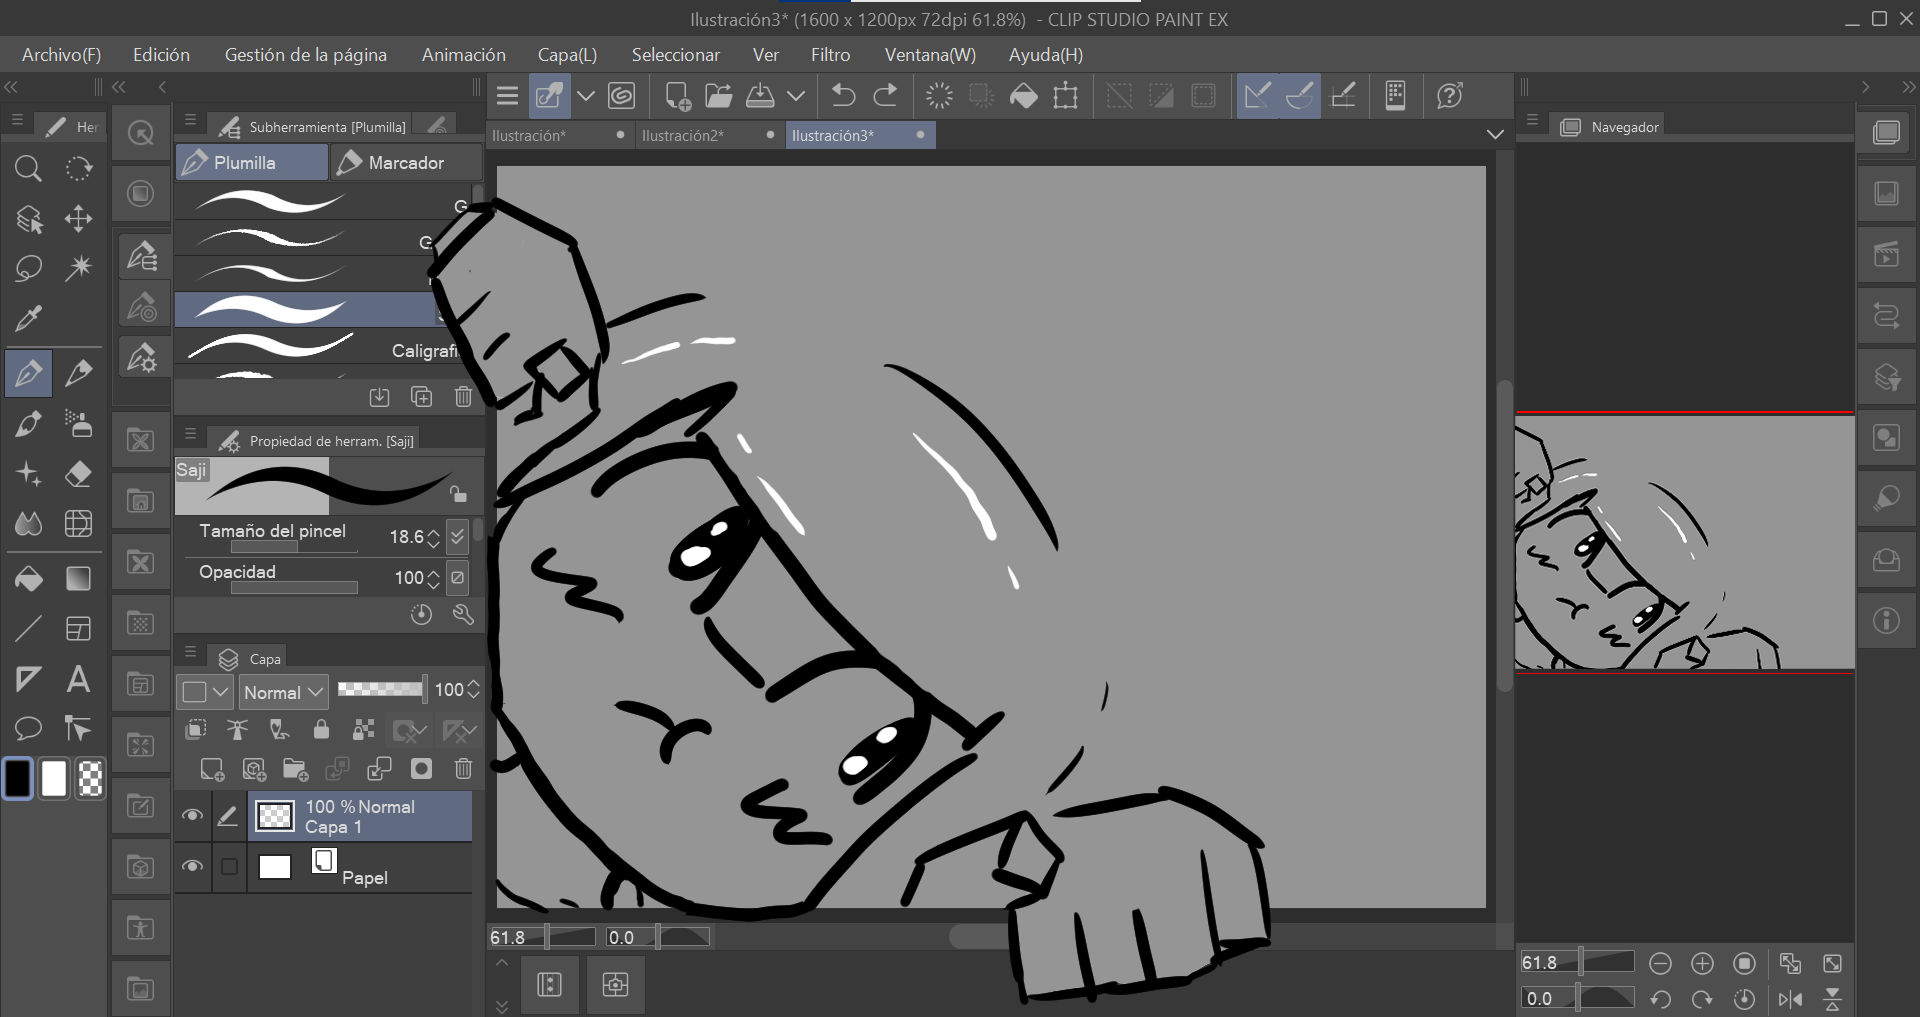Delete layer using trash icon in Capa panel
Image resolution: width=1920 pixels, height=1017 pixels.
(x=463, y=768)
